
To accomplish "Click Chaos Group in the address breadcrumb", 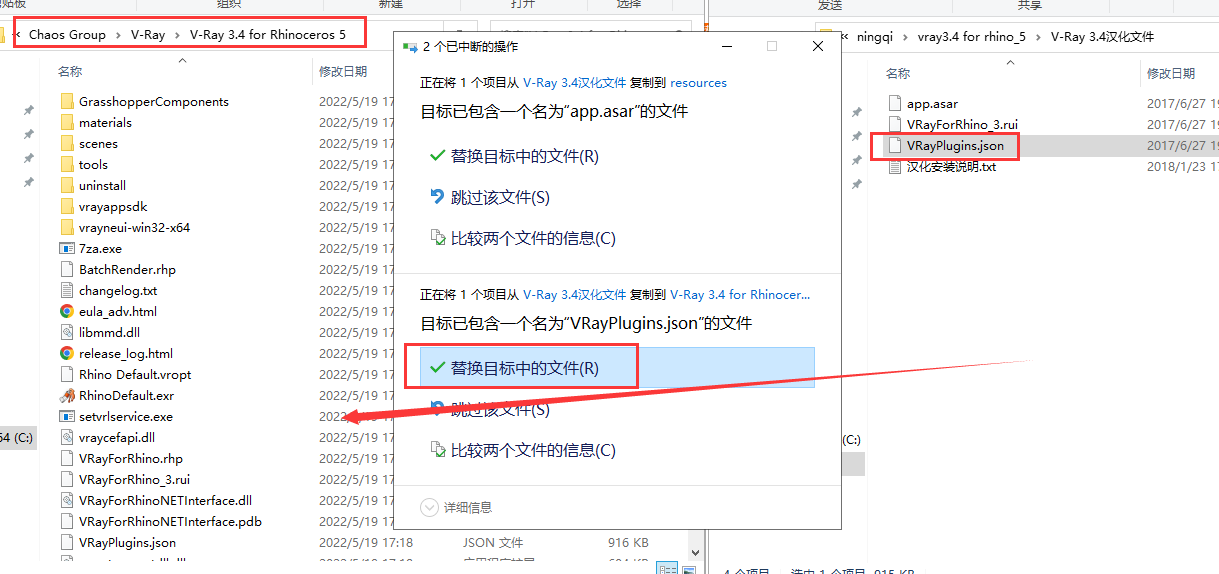I will tap(67, 34).
